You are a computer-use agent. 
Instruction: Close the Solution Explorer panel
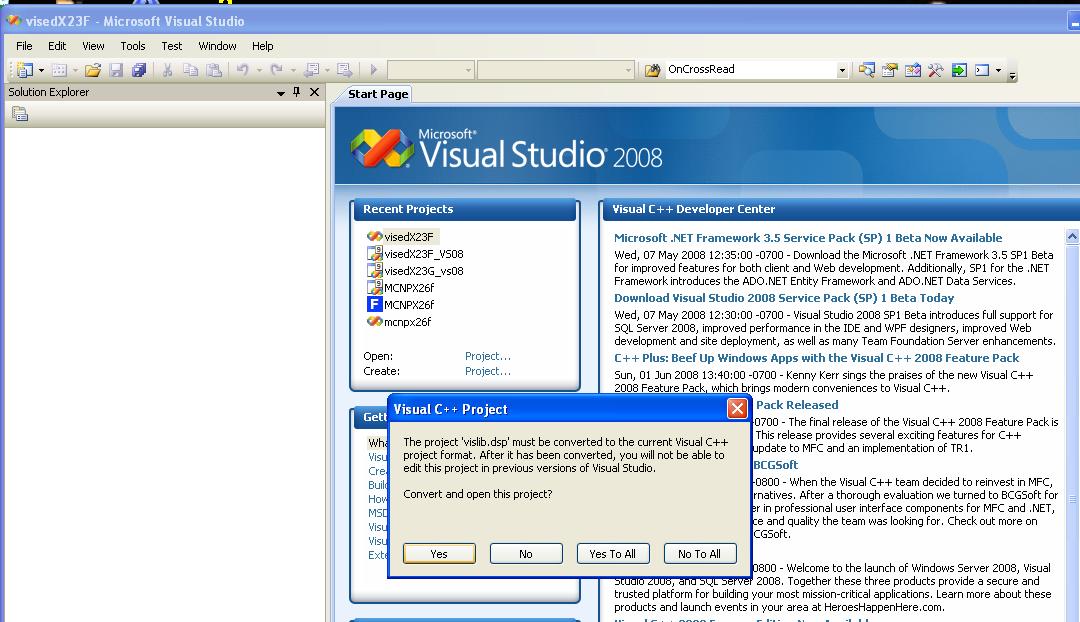coord(315,92)
